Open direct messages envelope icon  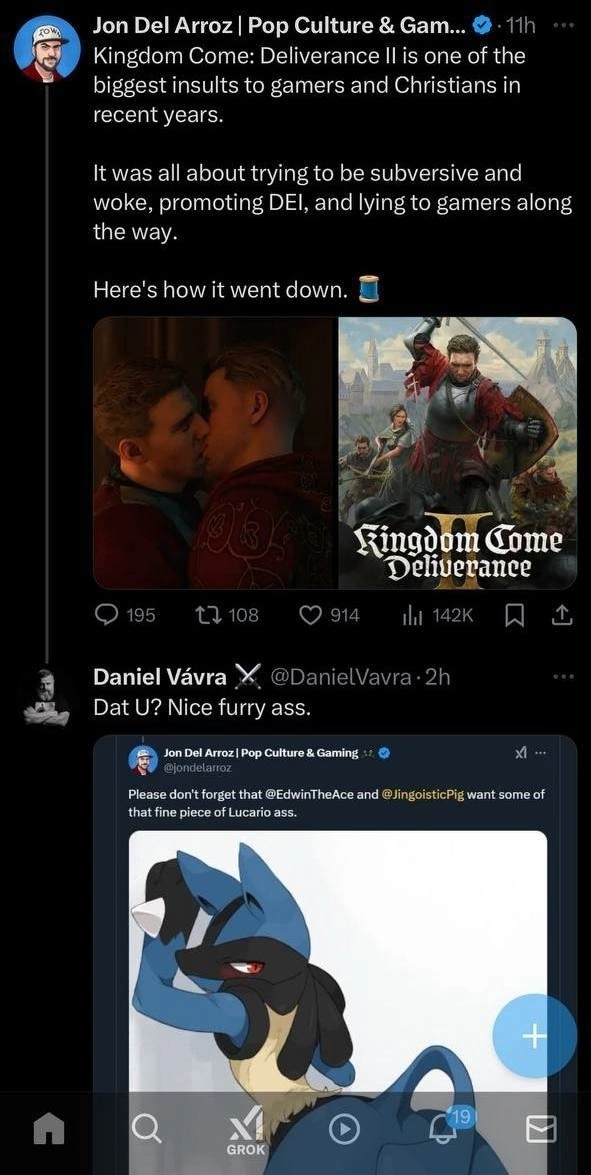click(x=541, y=1127)
